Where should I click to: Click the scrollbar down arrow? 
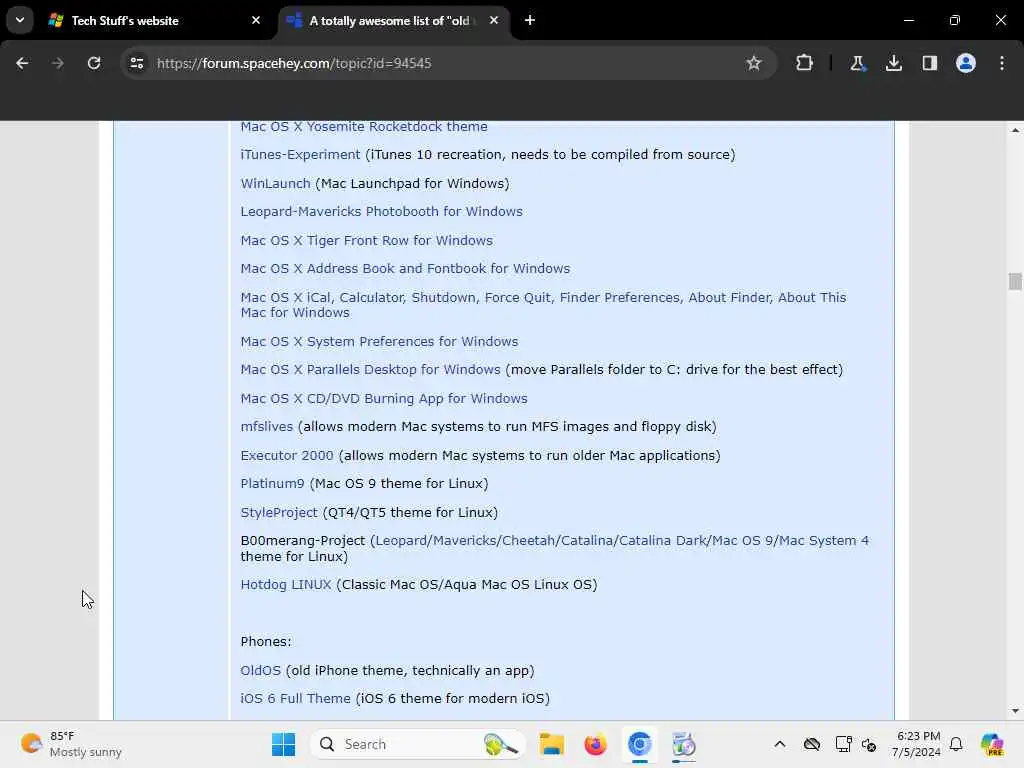(x=1015, y=711)
